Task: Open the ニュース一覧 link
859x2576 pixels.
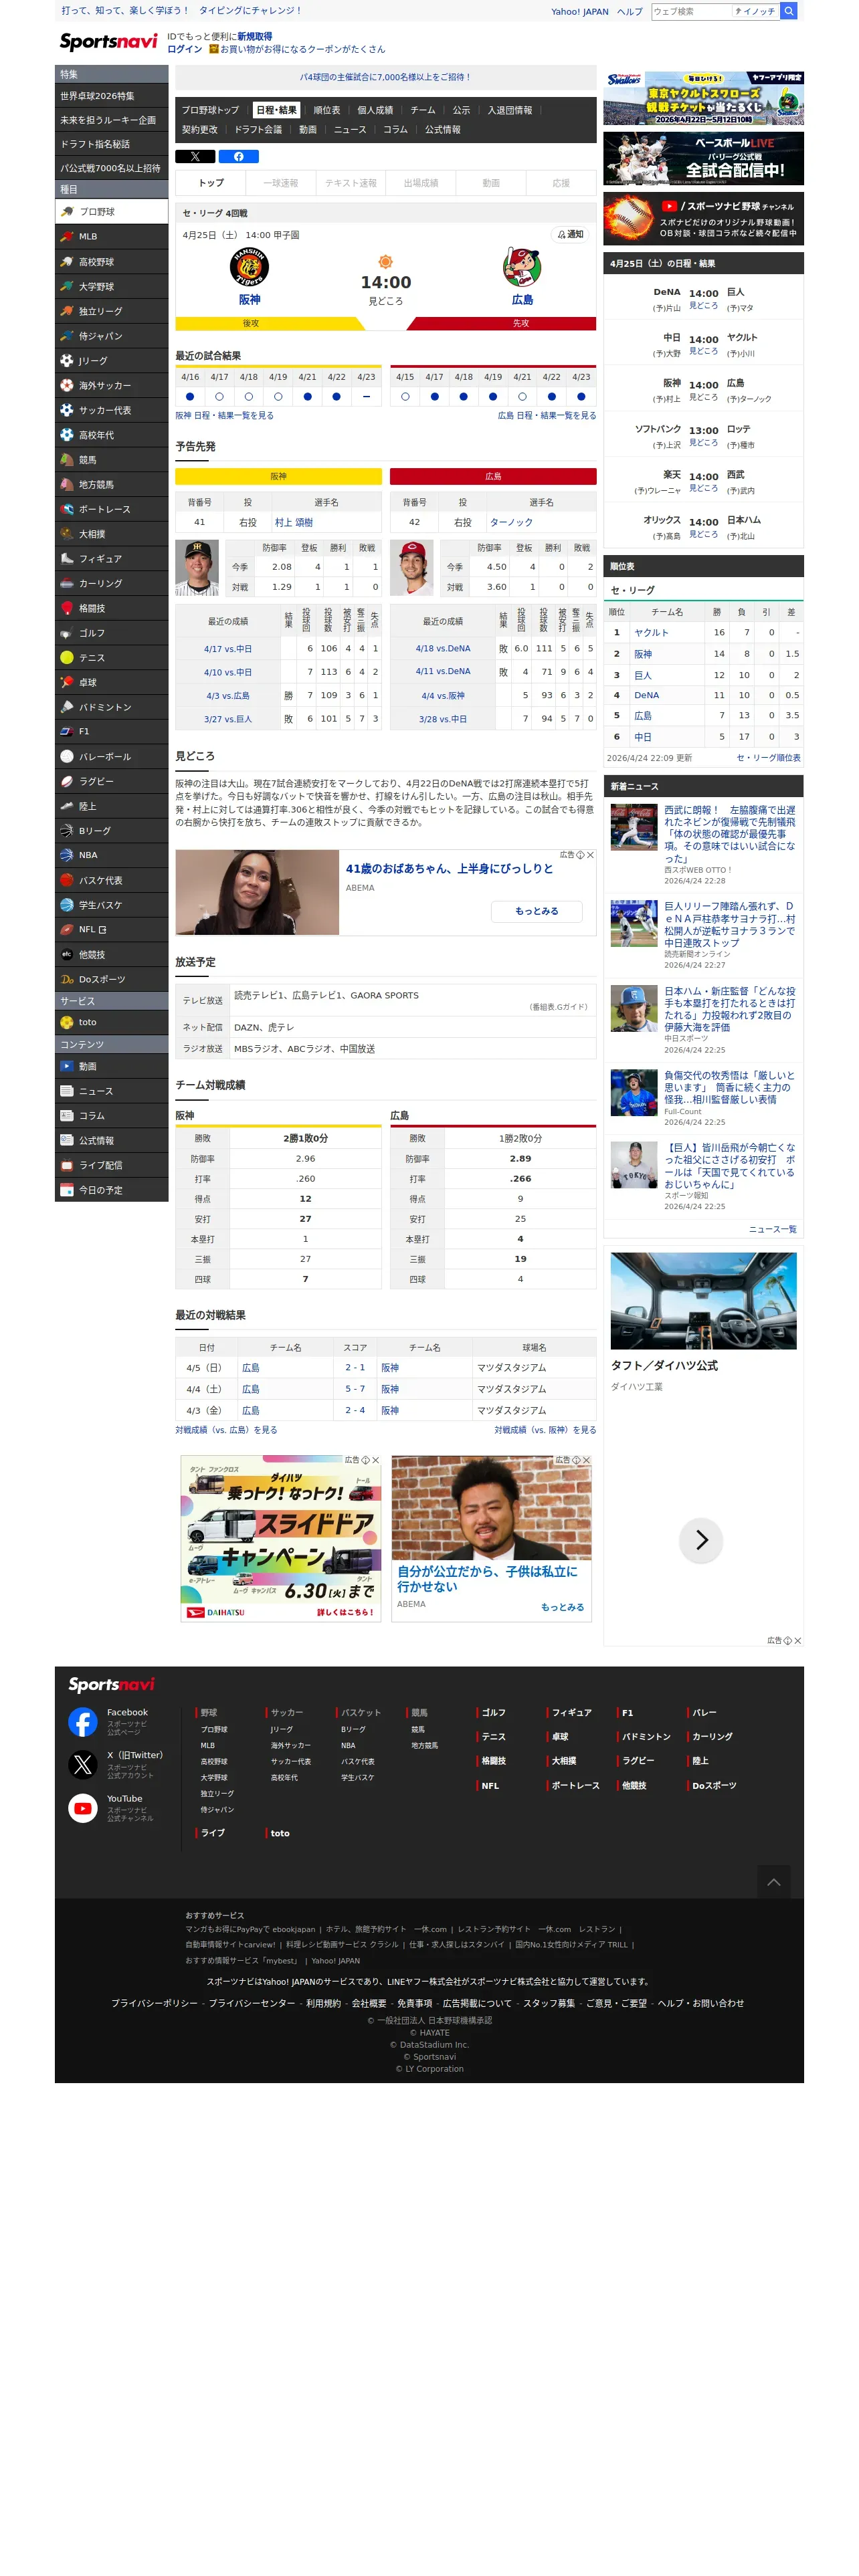Action: pyautogui.click(x=773, y=1229)
